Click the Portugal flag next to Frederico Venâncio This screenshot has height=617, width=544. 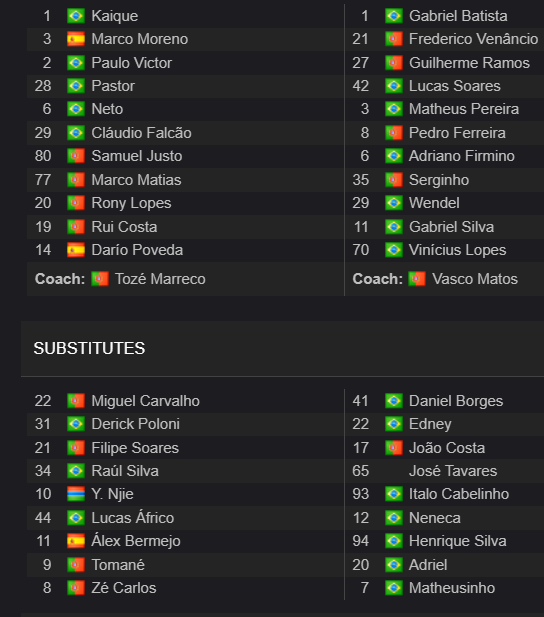394,39
